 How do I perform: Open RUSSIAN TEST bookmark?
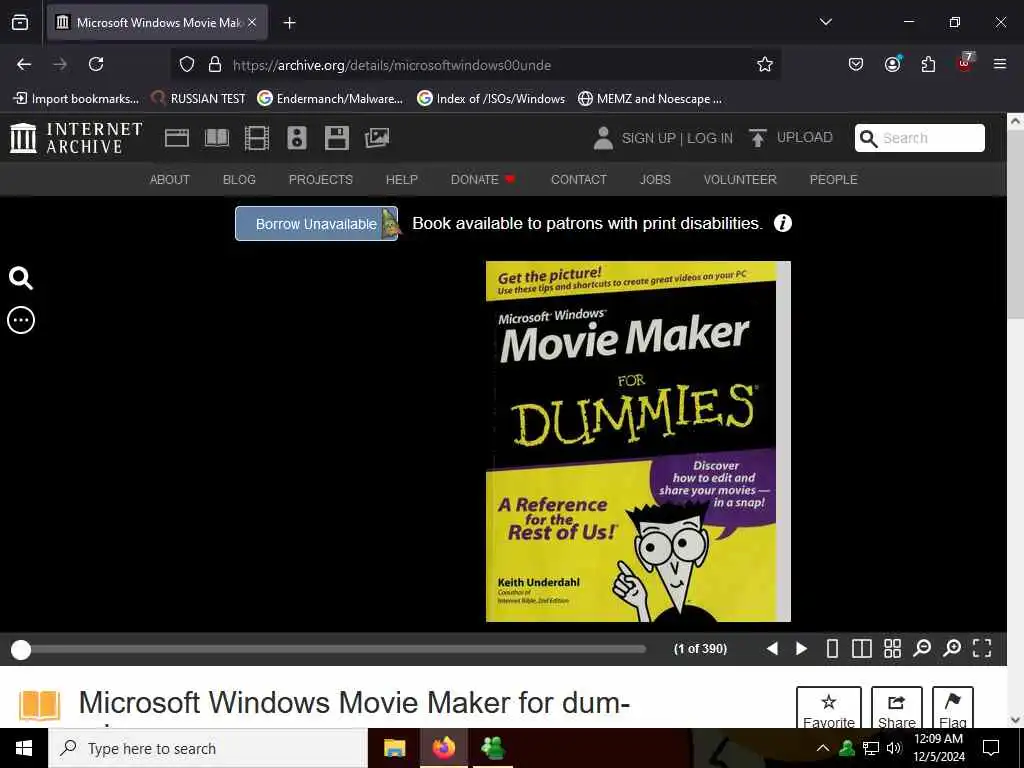coord(199,99)
